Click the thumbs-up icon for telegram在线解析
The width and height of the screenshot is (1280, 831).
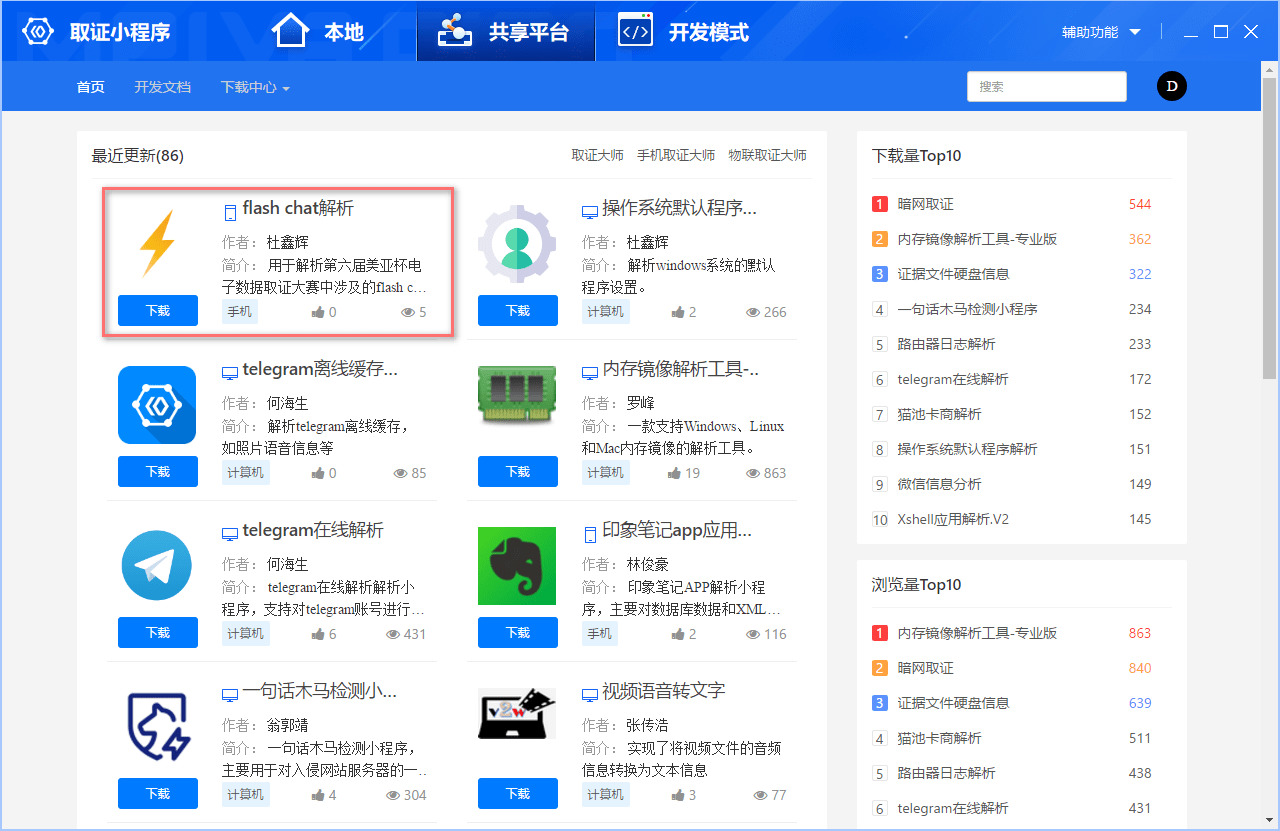[318, 634]
